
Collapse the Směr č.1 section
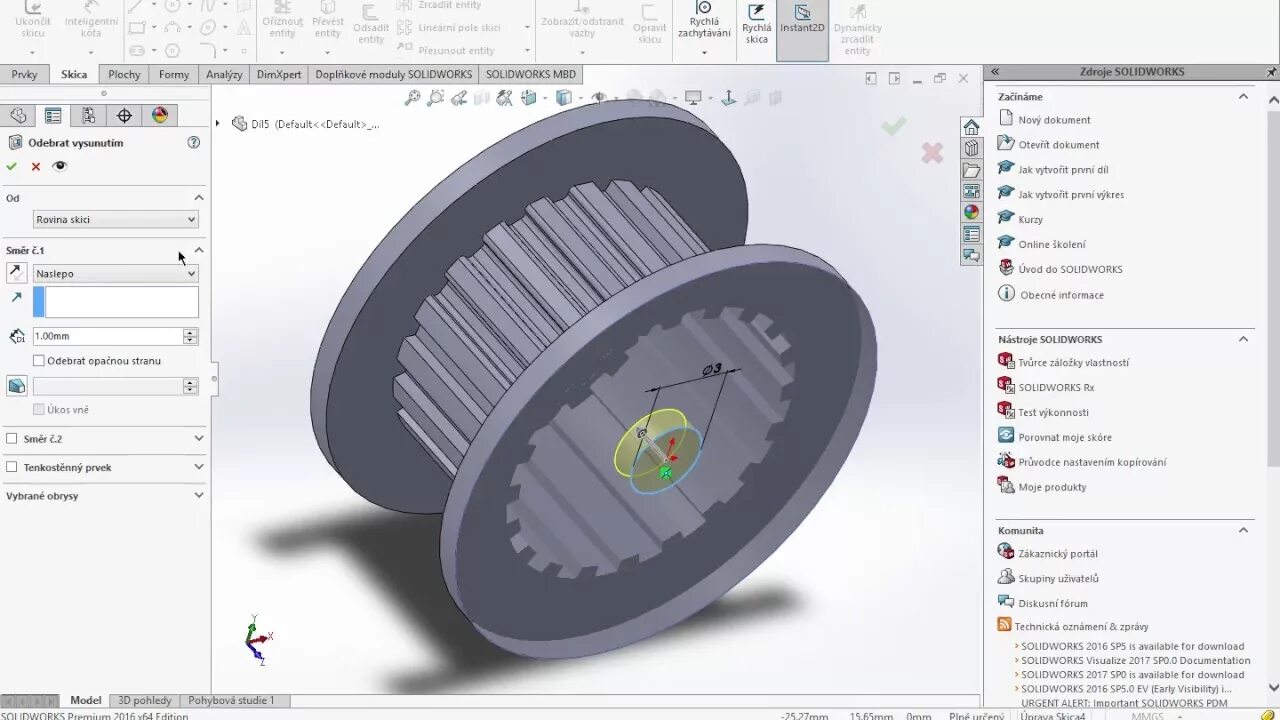tap(198, 250)
